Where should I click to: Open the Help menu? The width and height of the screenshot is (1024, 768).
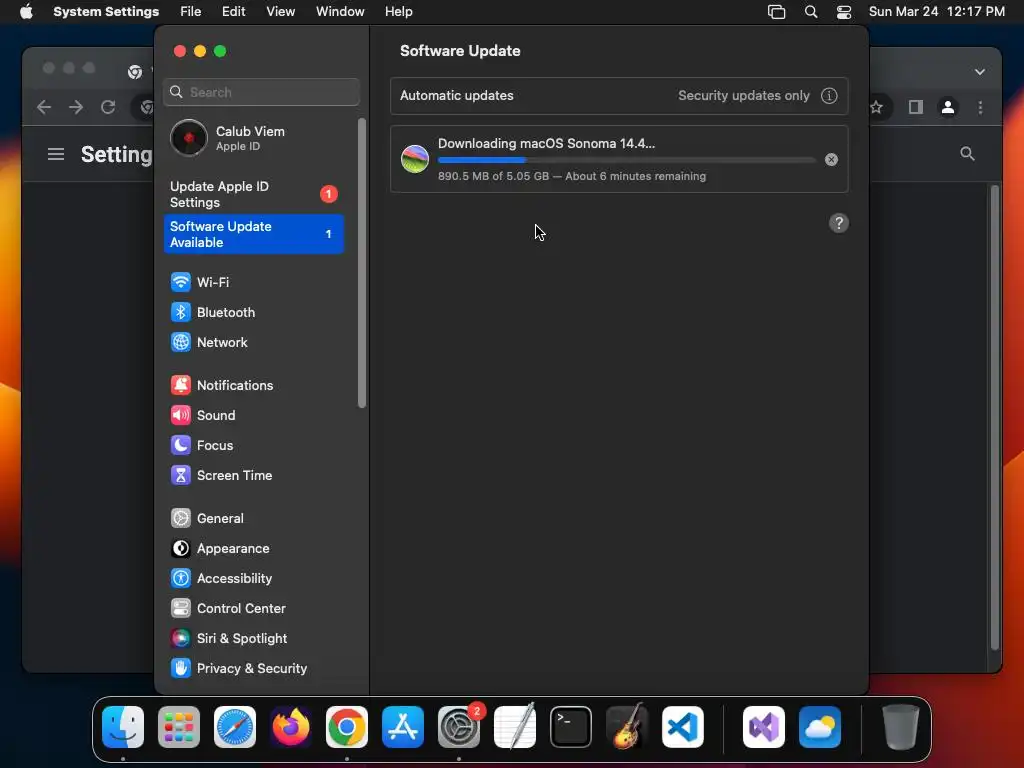pos(398,12)
